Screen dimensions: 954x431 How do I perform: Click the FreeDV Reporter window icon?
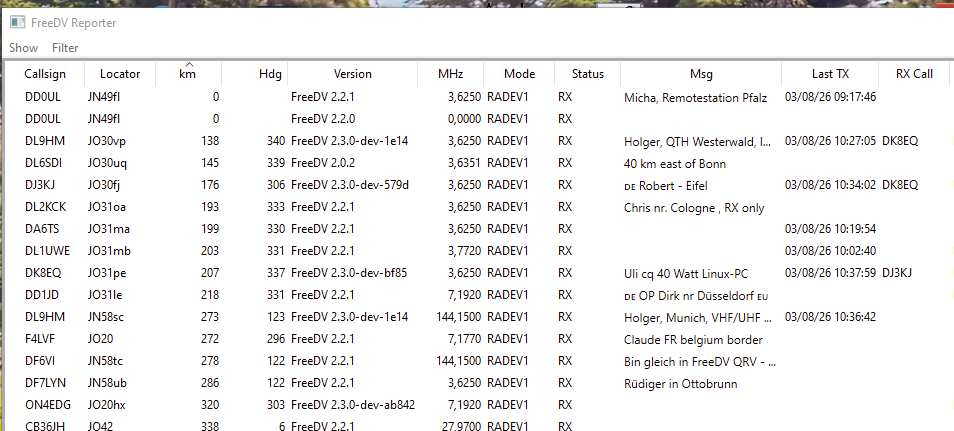17,22
